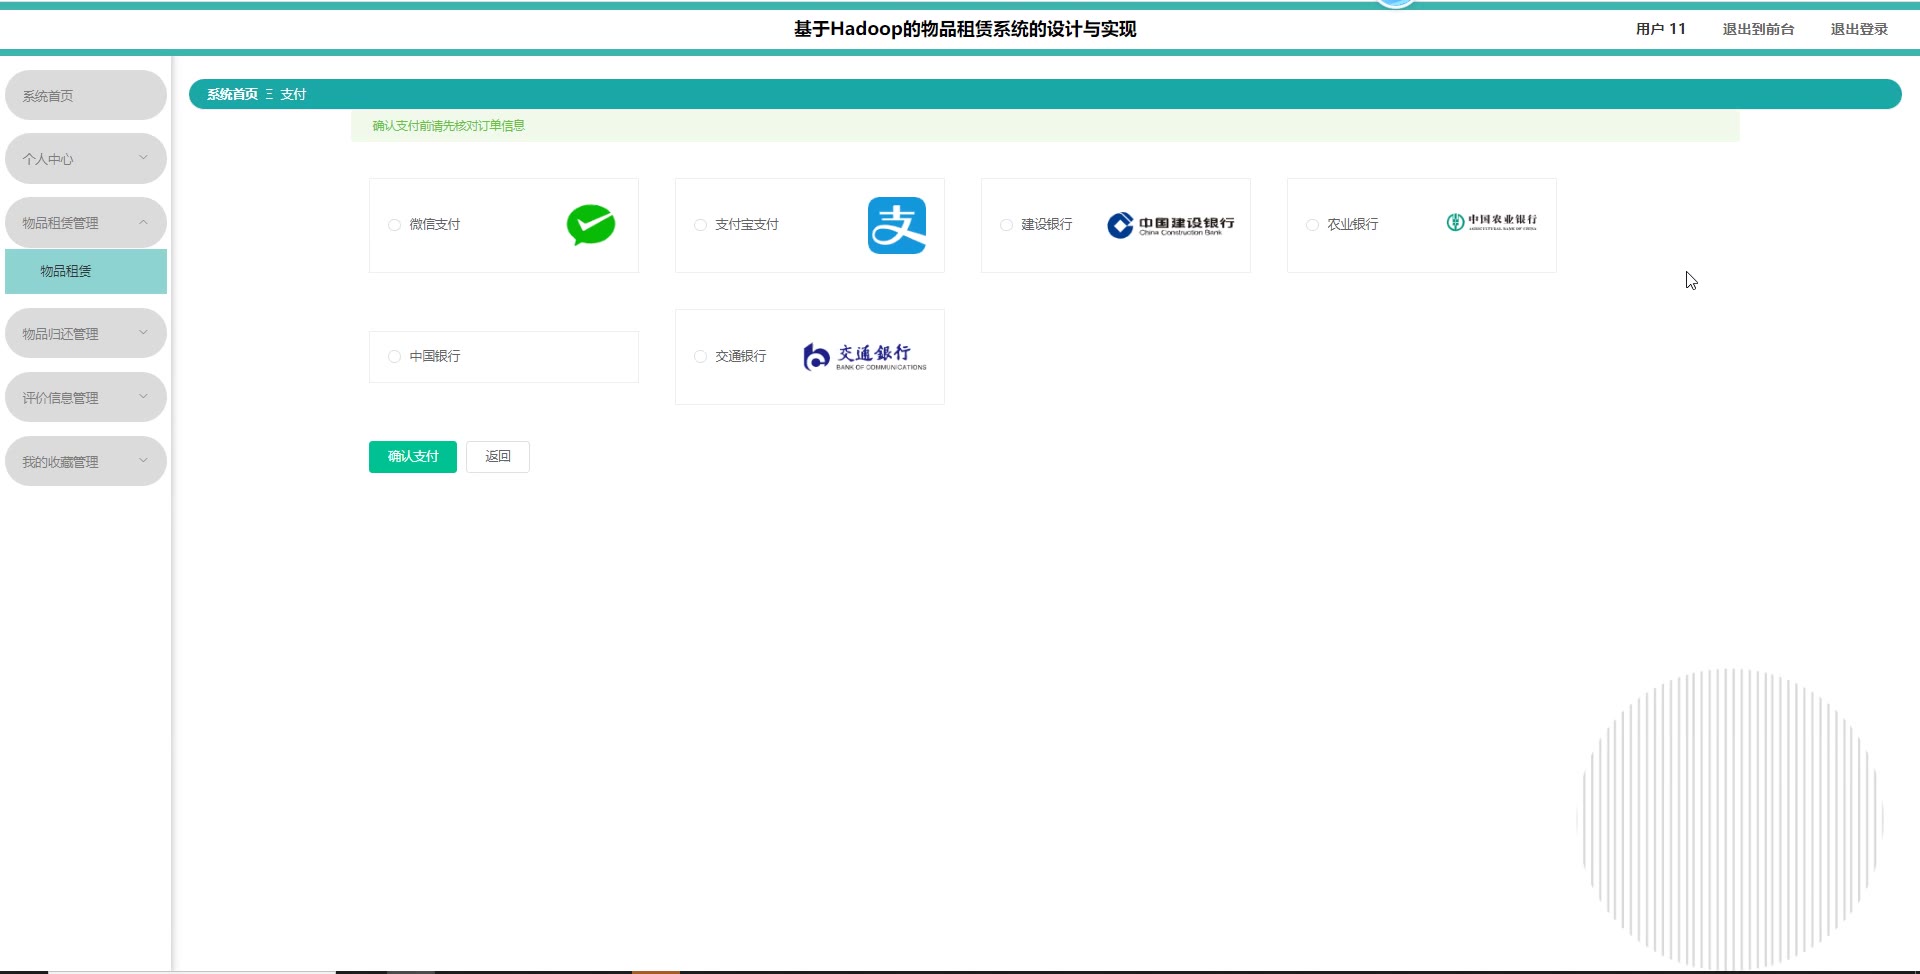The image size is (1920, 974).
Task: Expand the 个人中心 sidebar chevron
Action: tap(143, 158)
